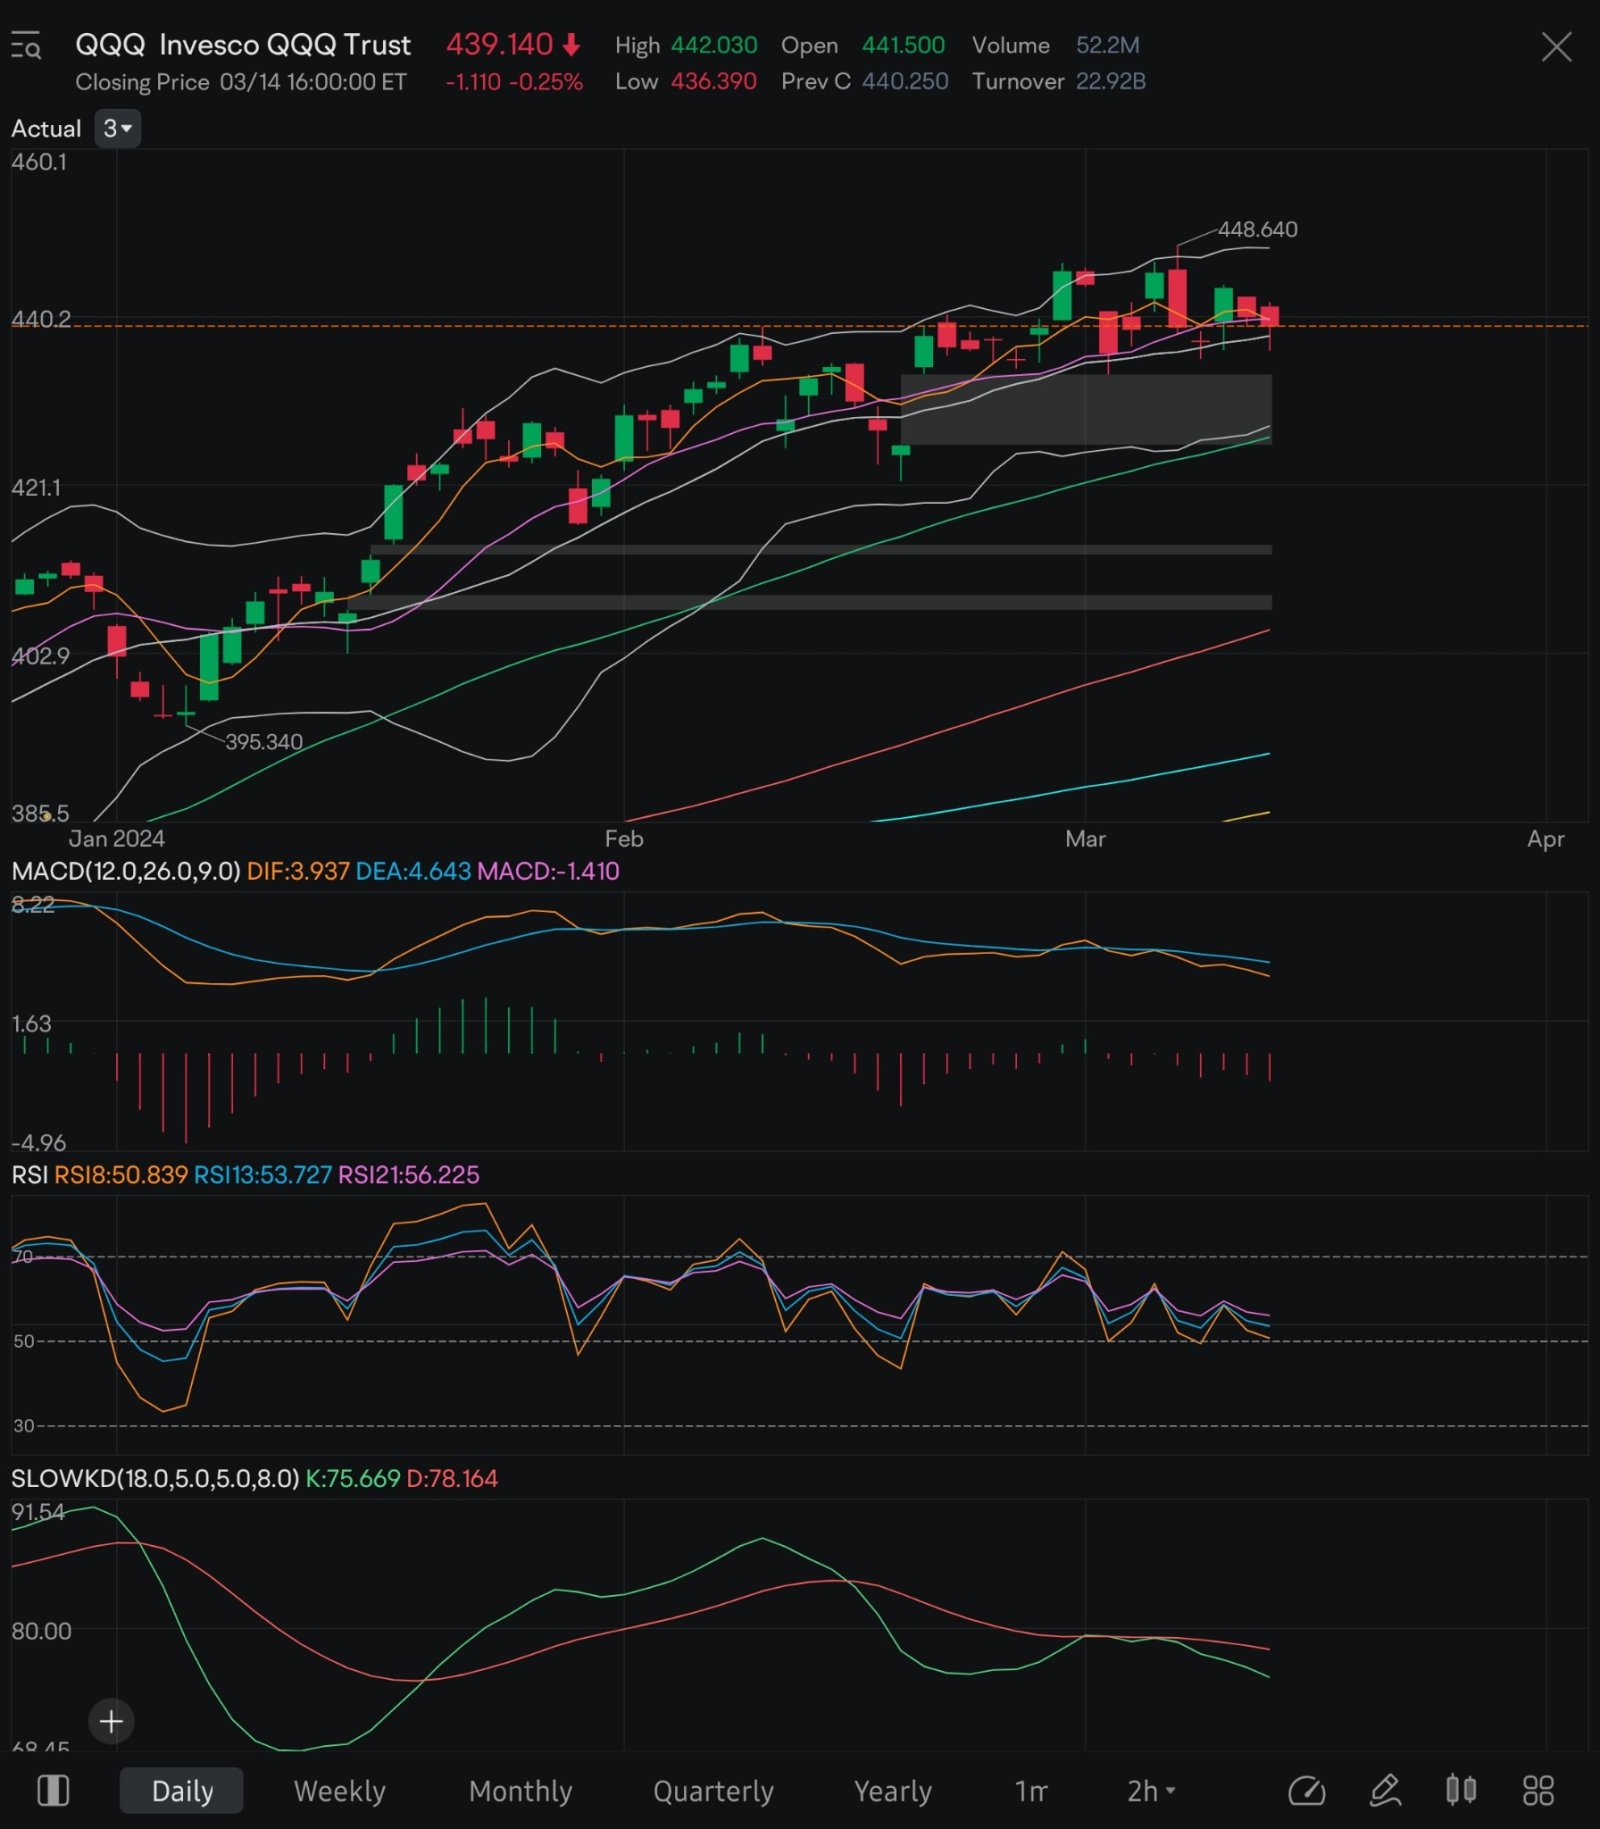This screenshot has width=1600, height=1829.
Task: Click the 395.340 low price marker
Action: click(x=264, y=741)
